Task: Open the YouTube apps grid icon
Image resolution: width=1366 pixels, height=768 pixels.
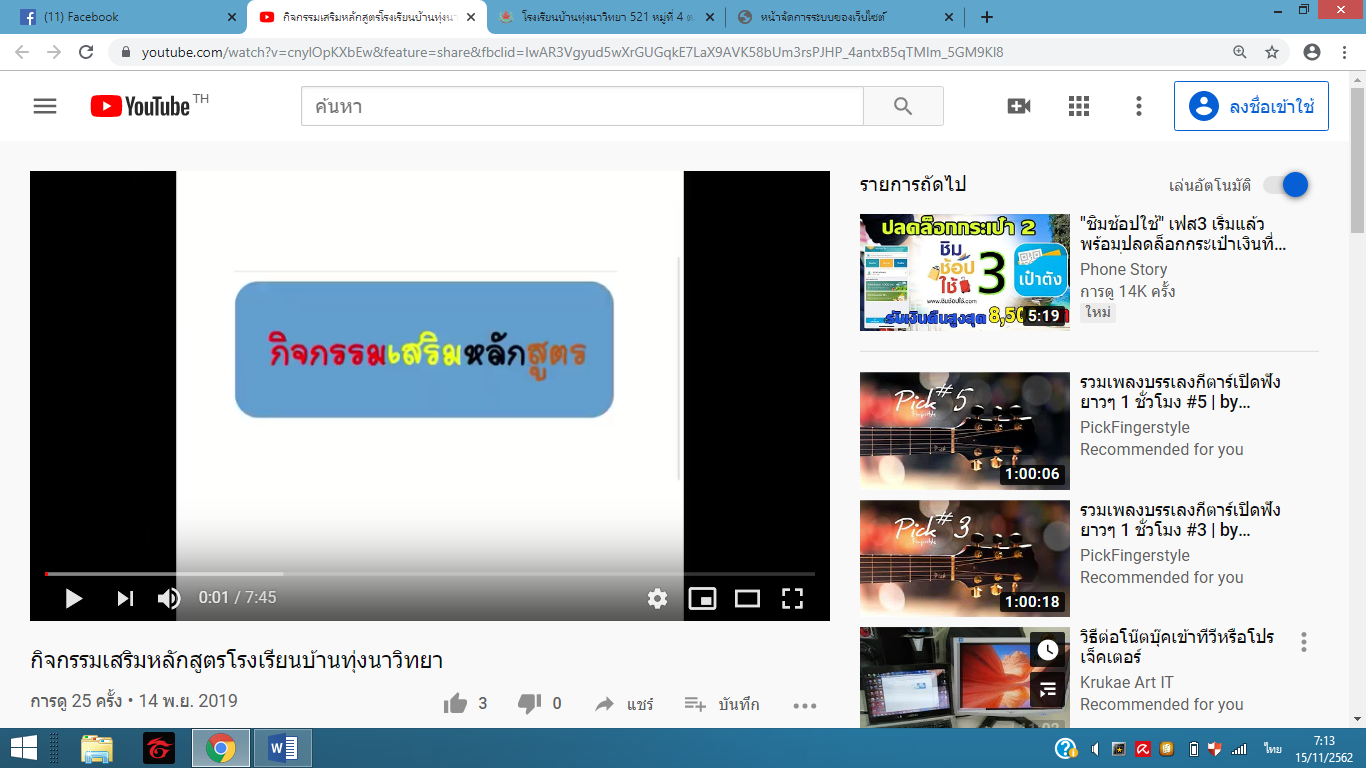Action: (1078, 106)
